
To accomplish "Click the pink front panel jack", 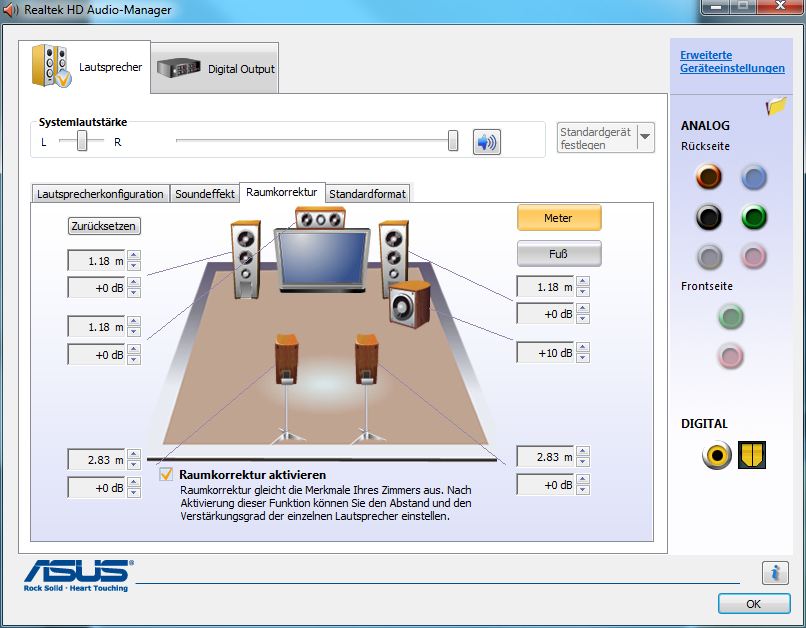I will (730, 355).
